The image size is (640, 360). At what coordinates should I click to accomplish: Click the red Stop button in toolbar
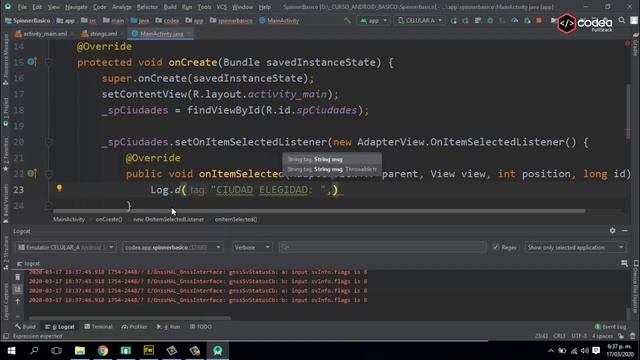[x=539, y=20]
